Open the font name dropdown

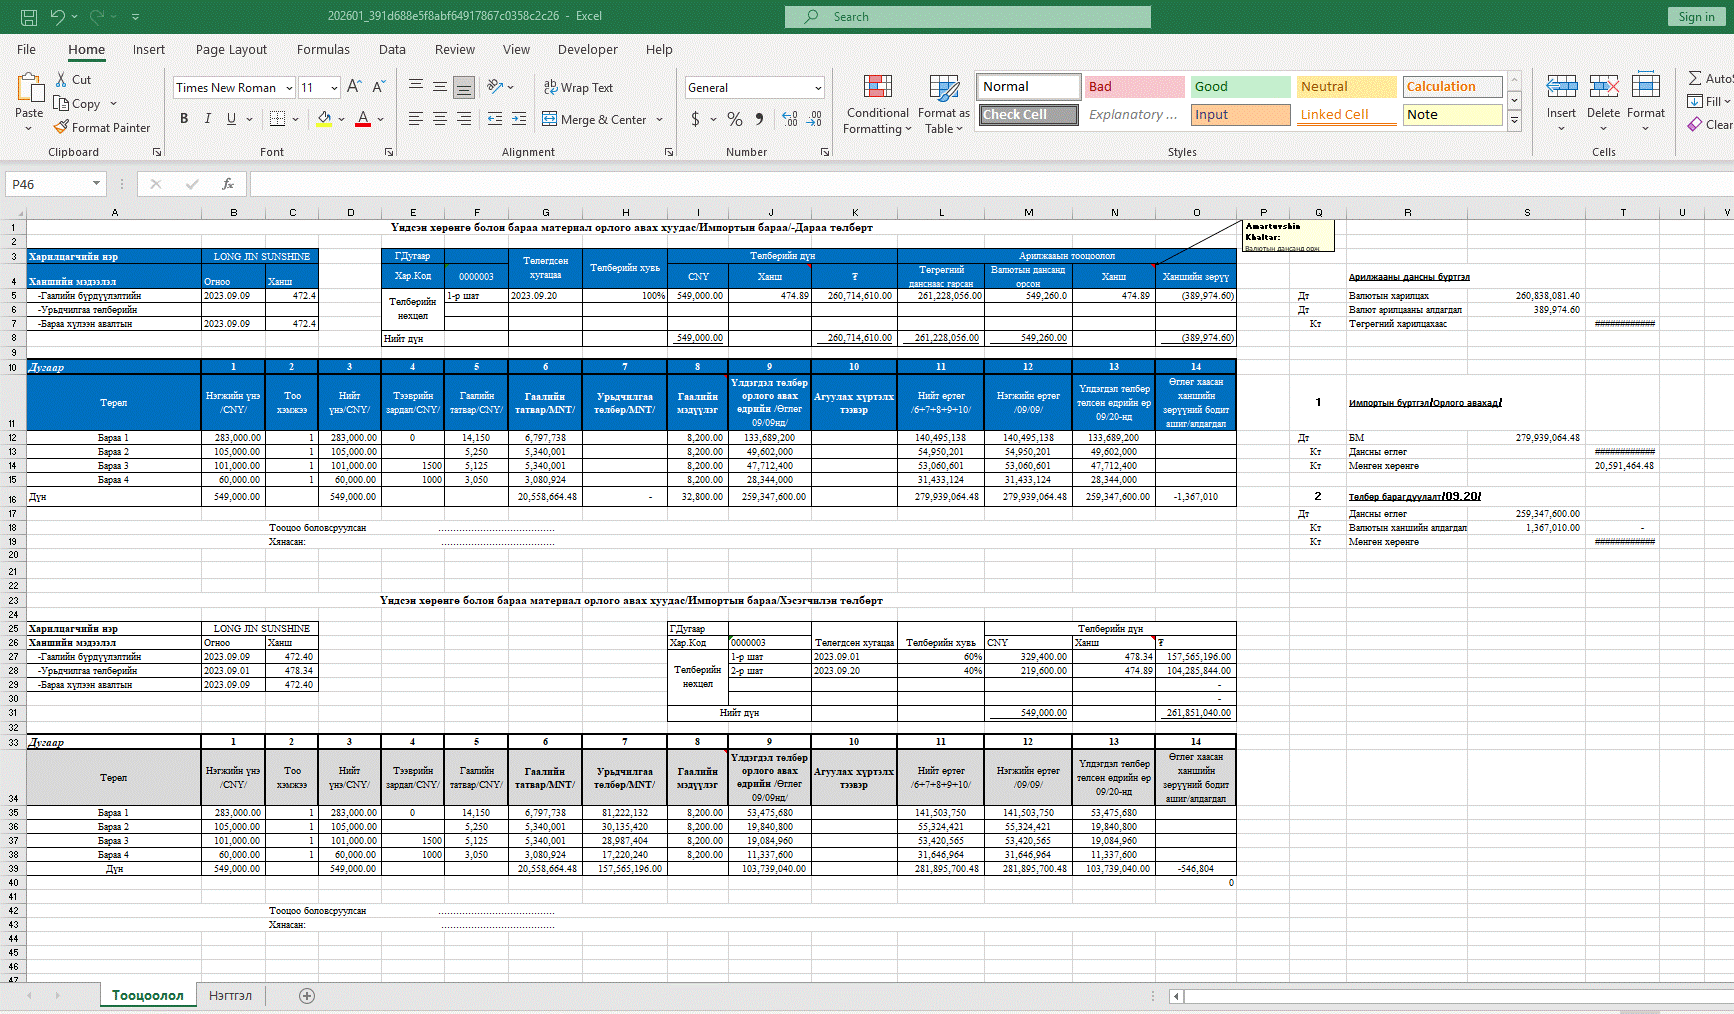(289, 88)
